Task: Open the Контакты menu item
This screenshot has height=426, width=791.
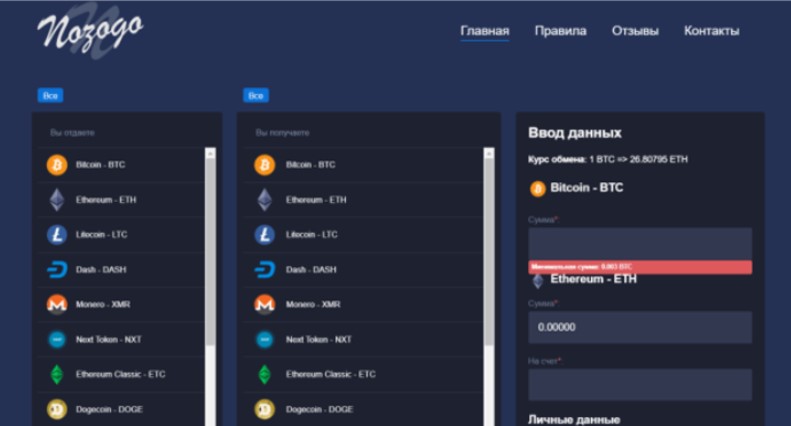Action: coord(712,31)
